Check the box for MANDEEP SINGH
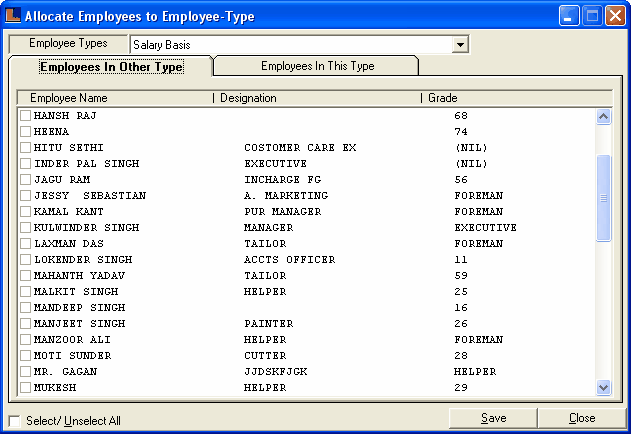 [25, 307]
